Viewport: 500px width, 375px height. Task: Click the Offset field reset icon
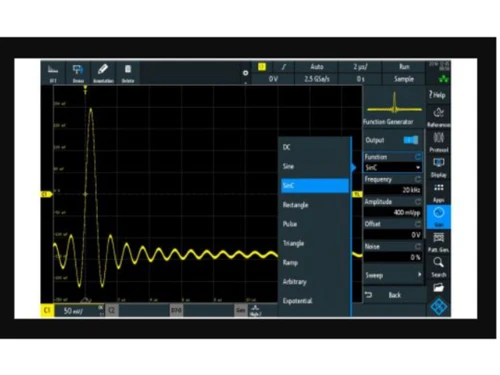click(418, 224)
